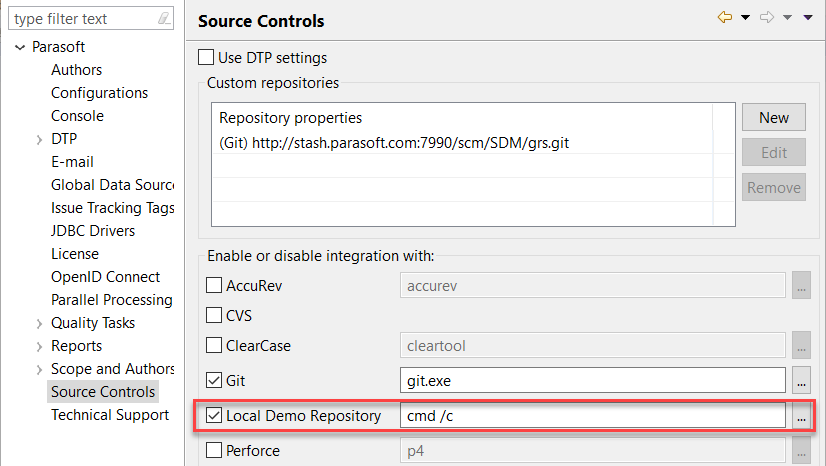Collapse the Parasoft tree node

[20, 47]
